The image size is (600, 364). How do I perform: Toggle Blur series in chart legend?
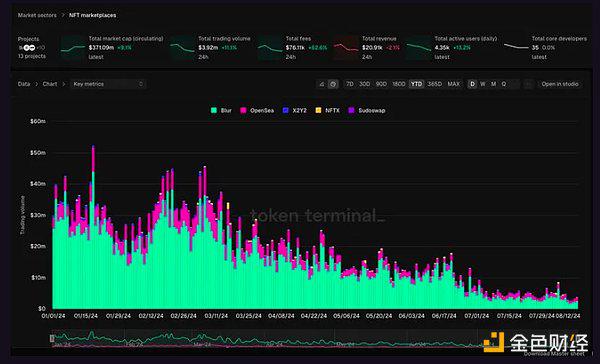[221, 111]
